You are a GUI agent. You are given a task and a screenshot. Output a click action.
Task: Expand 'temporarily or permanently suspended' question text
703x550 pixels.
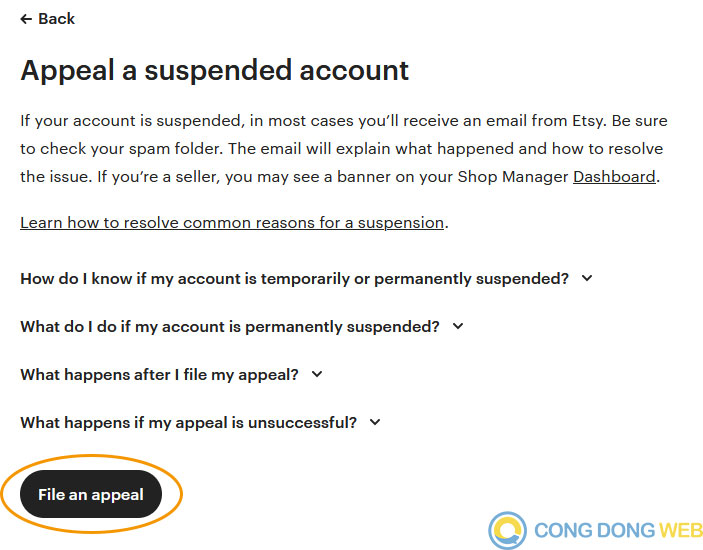point(295,279)
